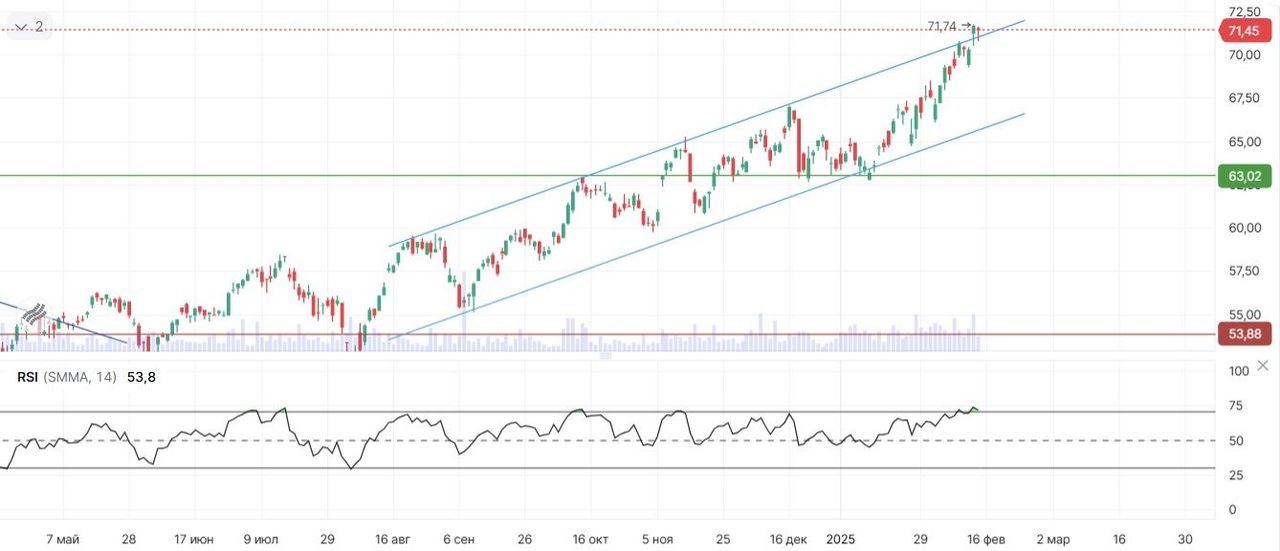The height and width of the screenshot is (551, 1280).
Task: Click the SMMA, 14 RSI parameters text
Action: (x=80, y=377)
